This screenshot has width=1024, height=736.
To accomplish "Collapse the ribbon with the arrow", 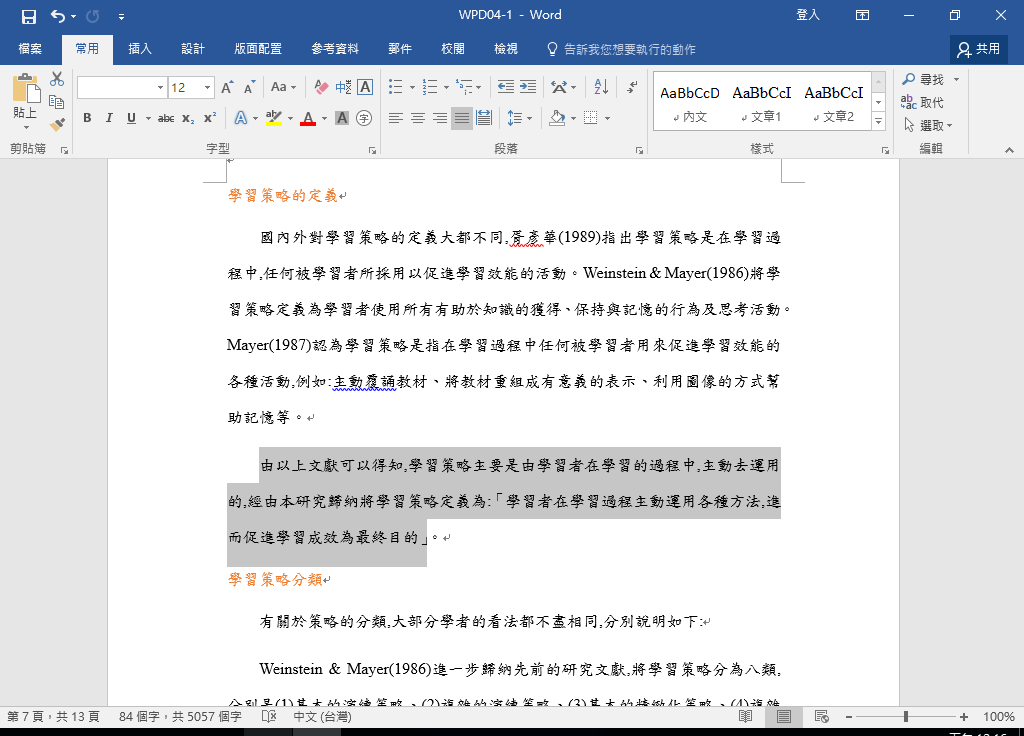I will click(x=1009, y=150).
